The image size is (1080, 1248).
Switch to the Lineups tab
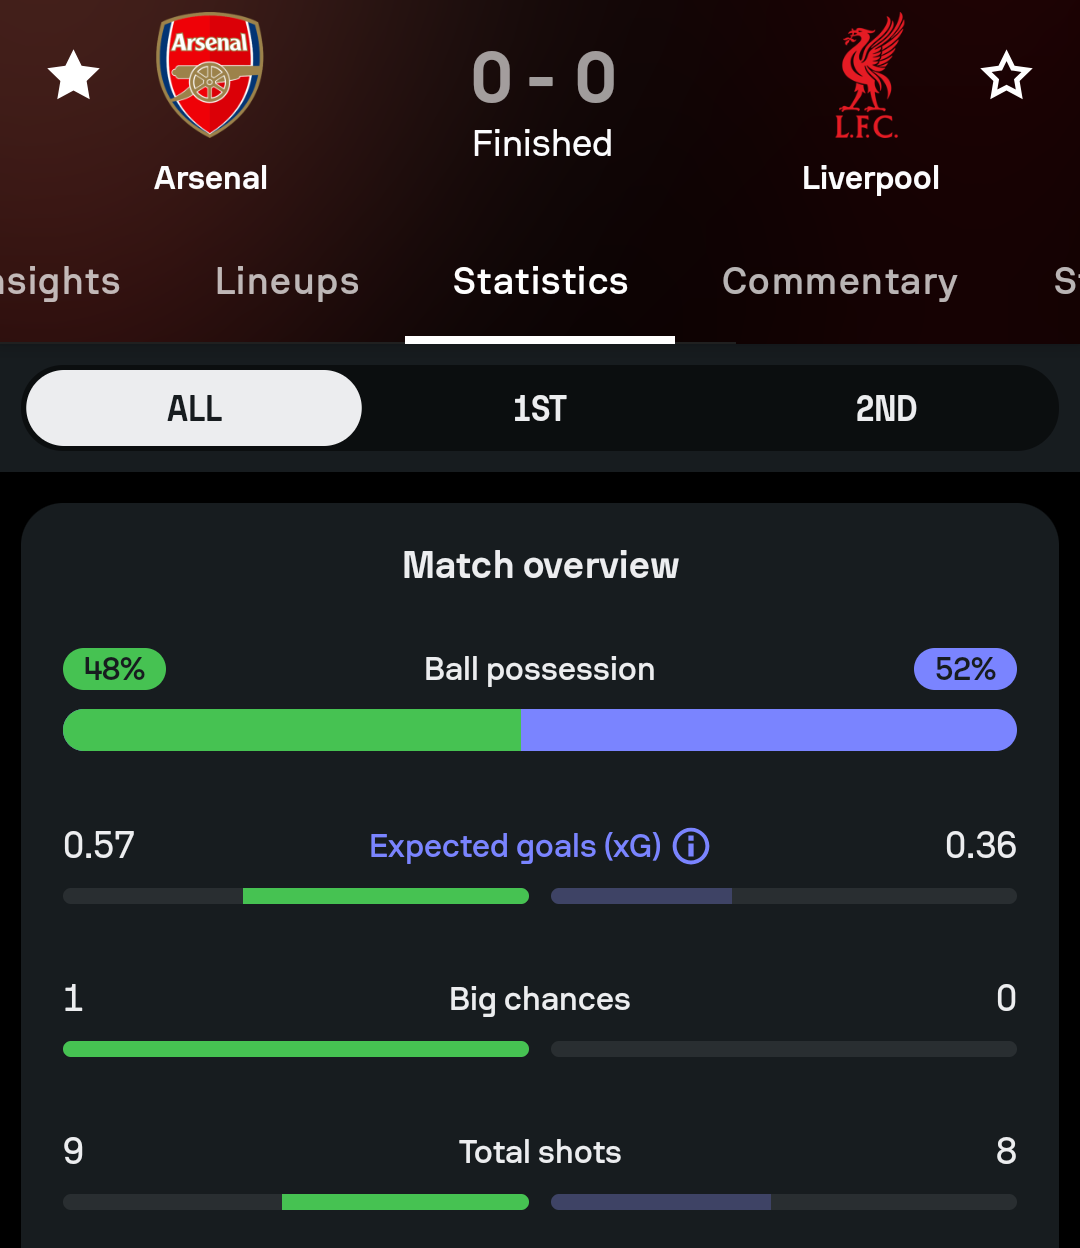(287, 282)
